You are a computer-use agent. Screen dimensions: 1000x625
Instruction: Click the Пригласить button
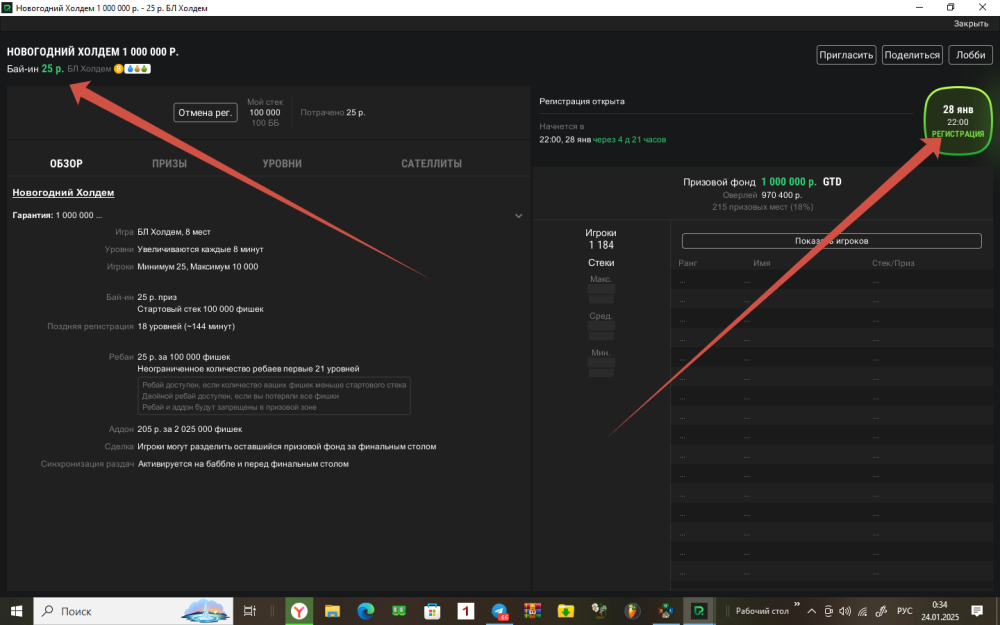pyautogui.click(x=846, y=55)
